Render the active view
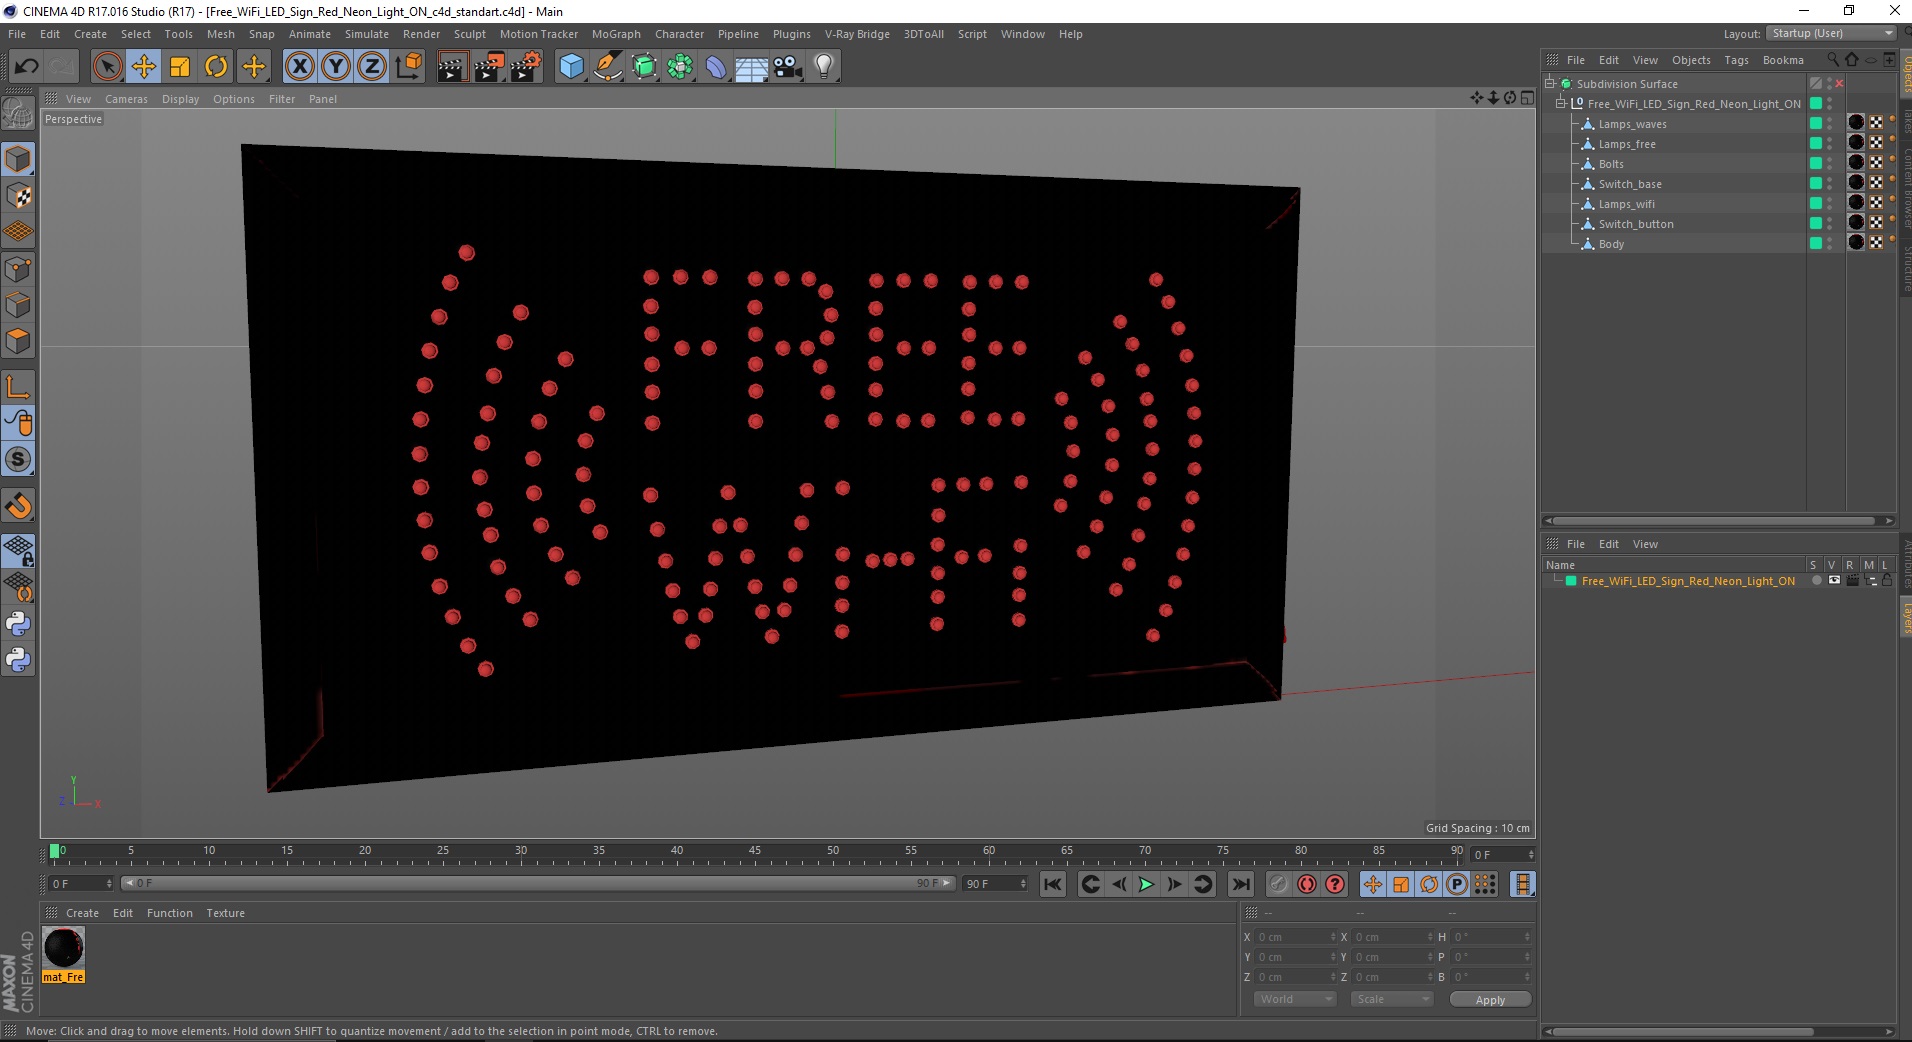This screenshot has height=1042, width=1912. pos(452,67)
